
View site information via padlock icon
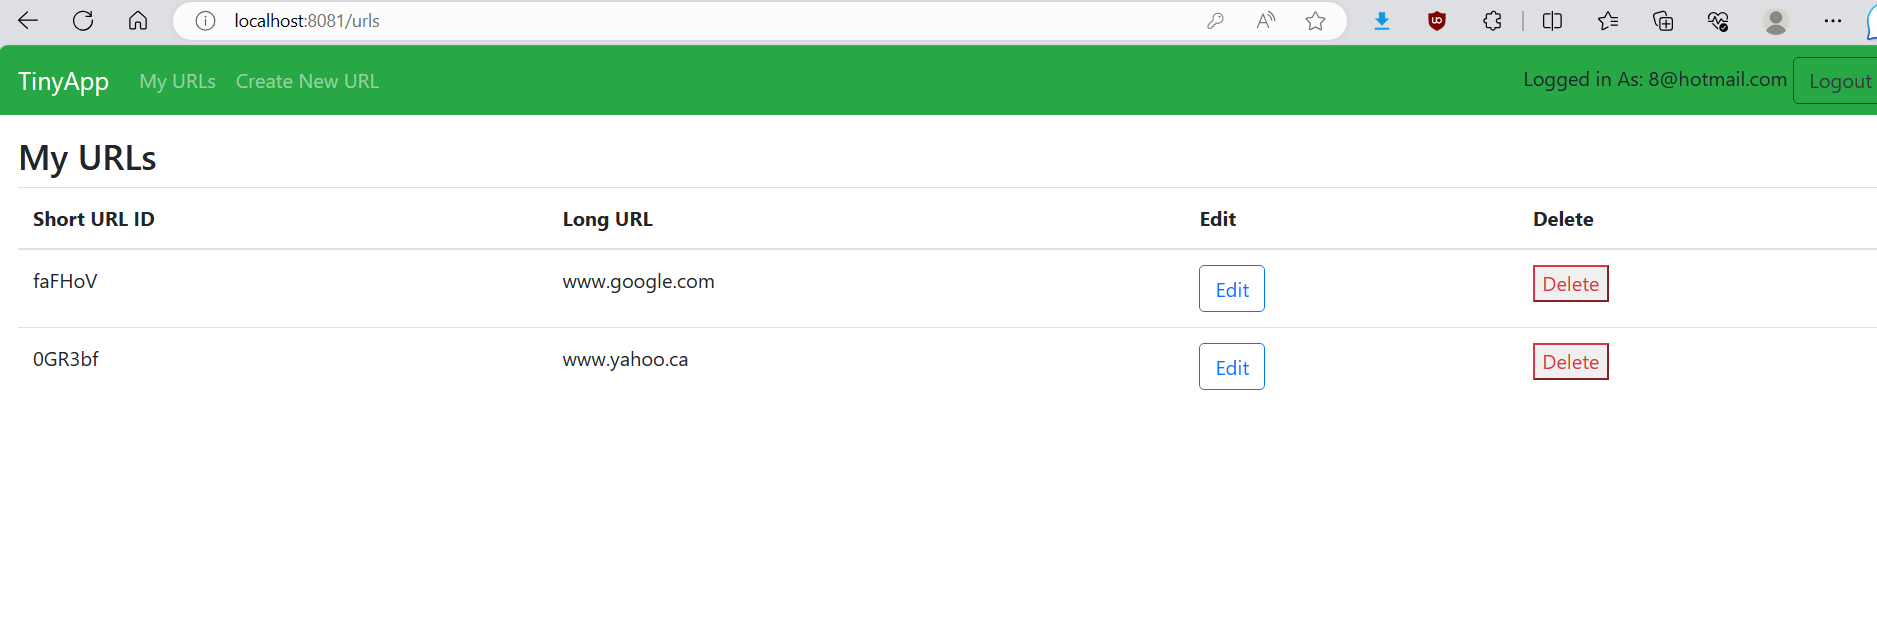click(x=205, y=20)
